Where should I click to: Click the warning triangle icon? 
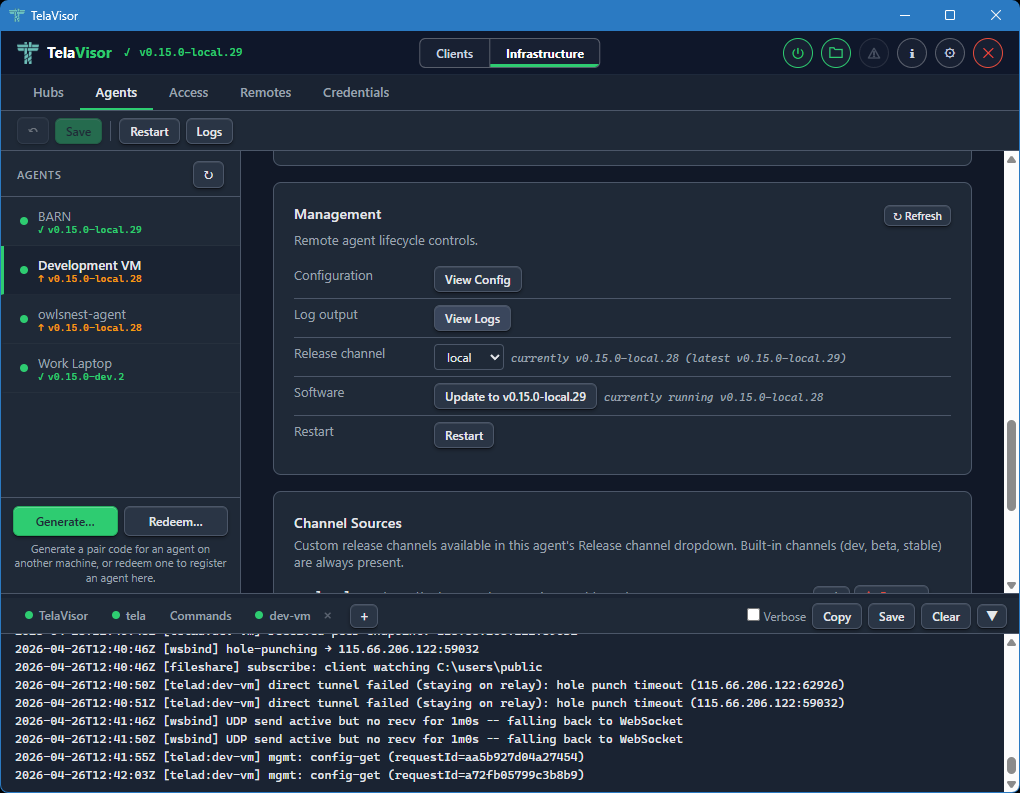[874, 53]
